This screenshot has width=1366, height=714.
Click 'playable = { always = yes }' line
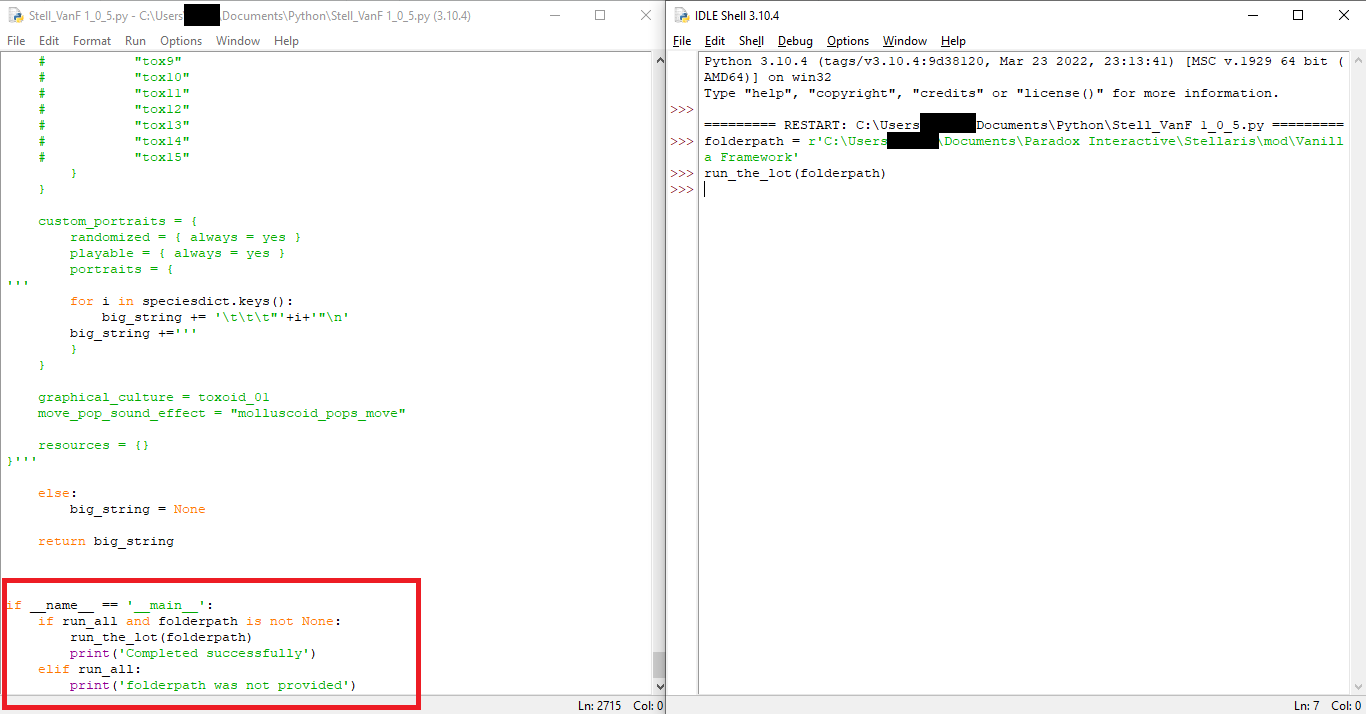(x=178, y=253)
